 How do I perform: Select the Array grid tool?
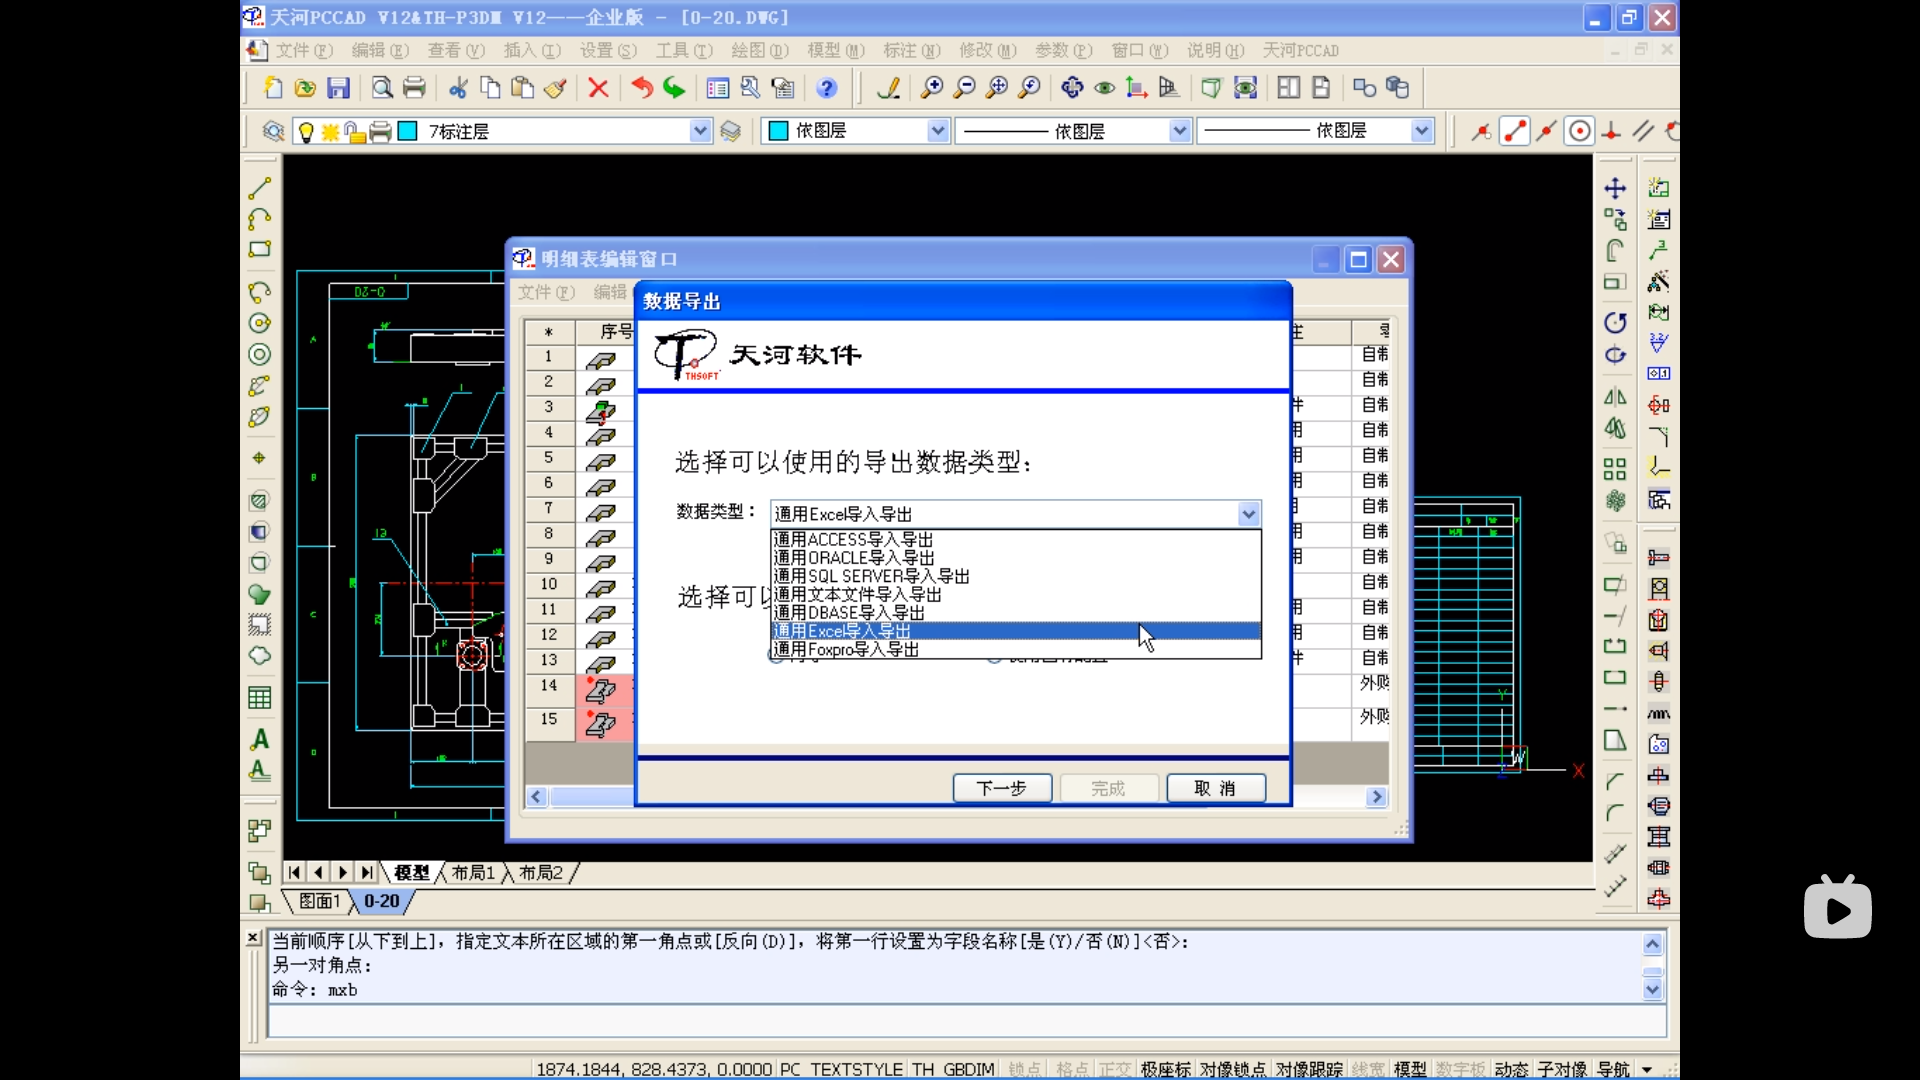[x=1615, y=469]
